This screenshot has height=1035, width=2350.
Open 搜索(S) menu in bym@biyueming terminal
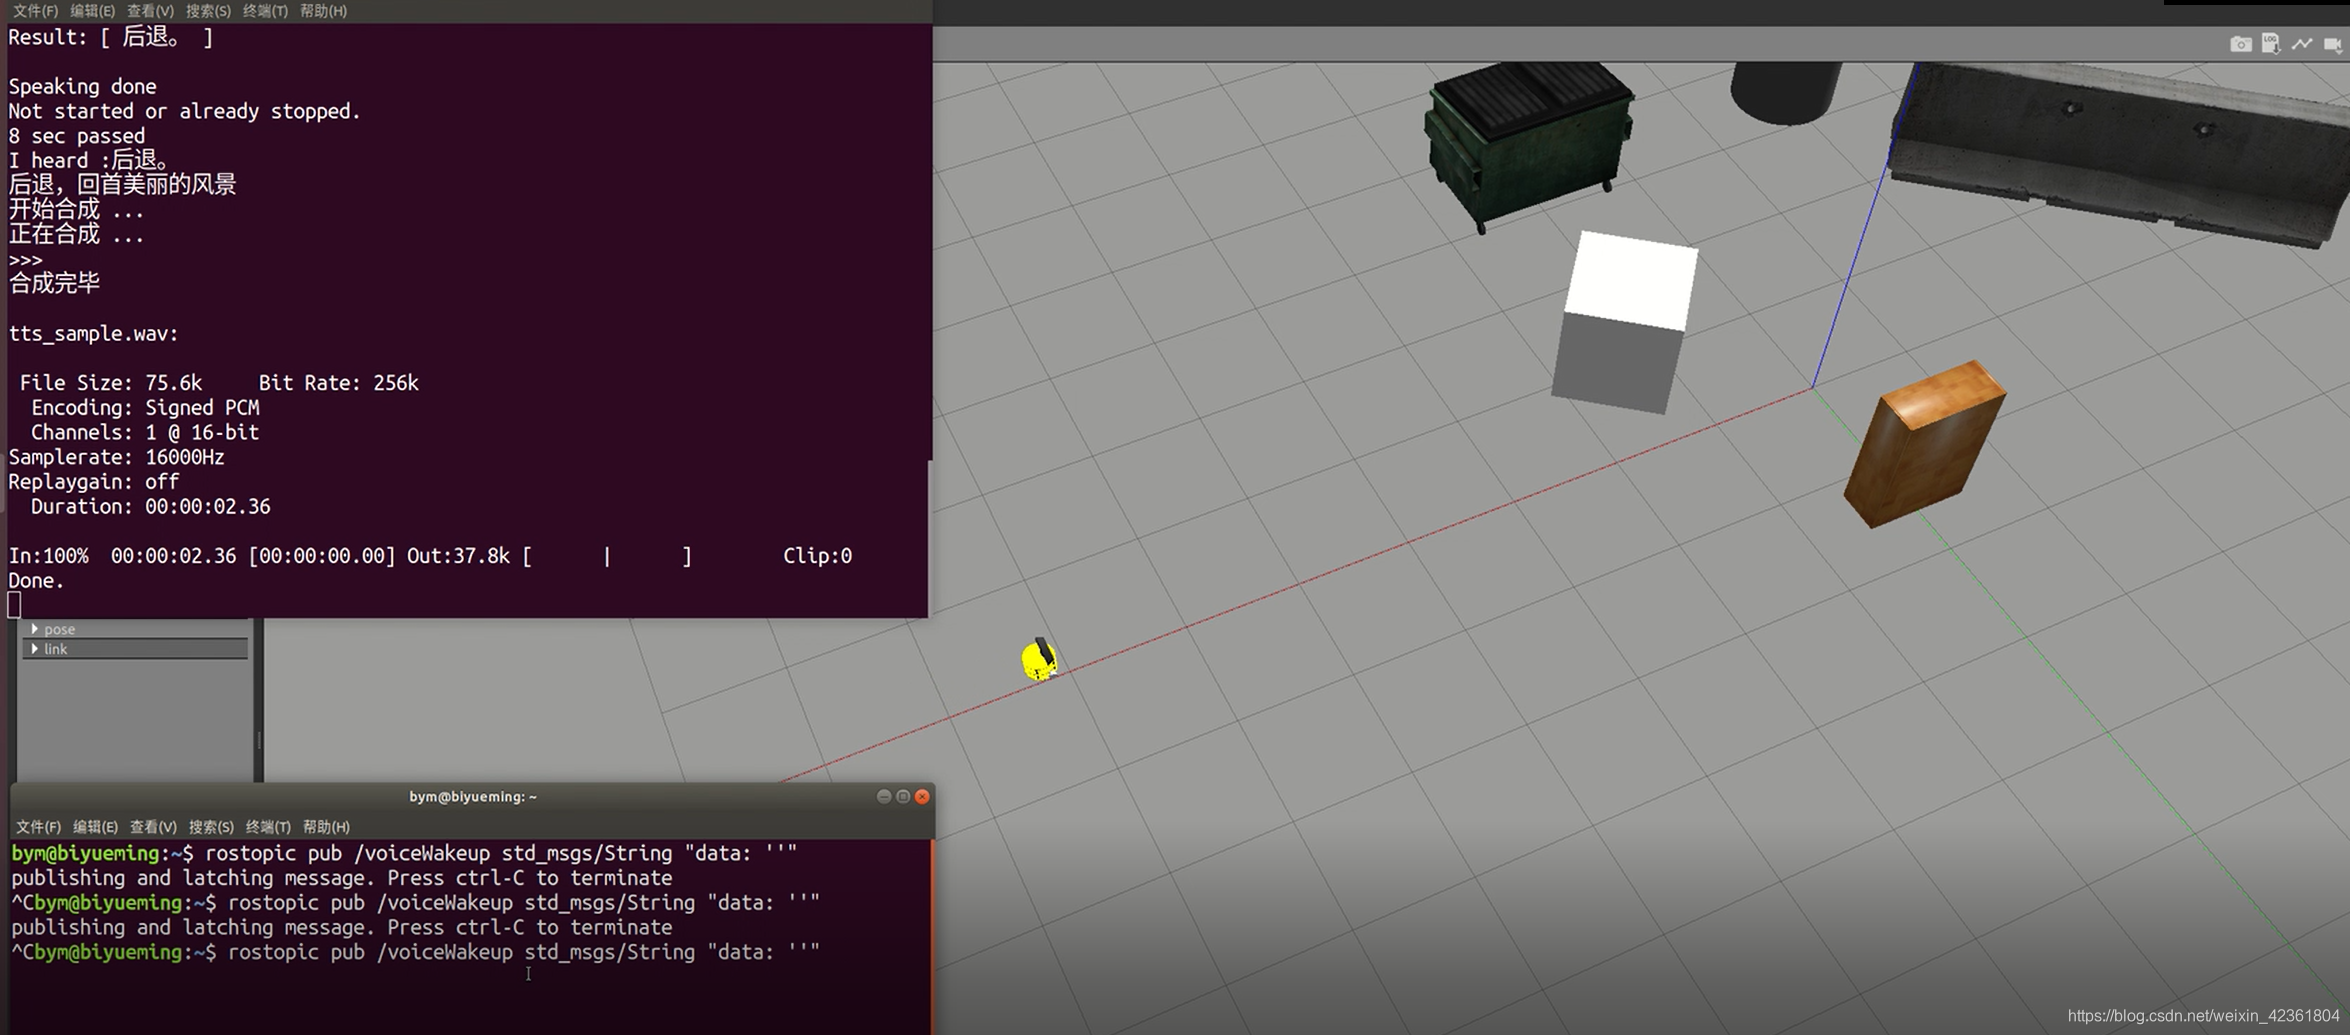tap(211, 827)
